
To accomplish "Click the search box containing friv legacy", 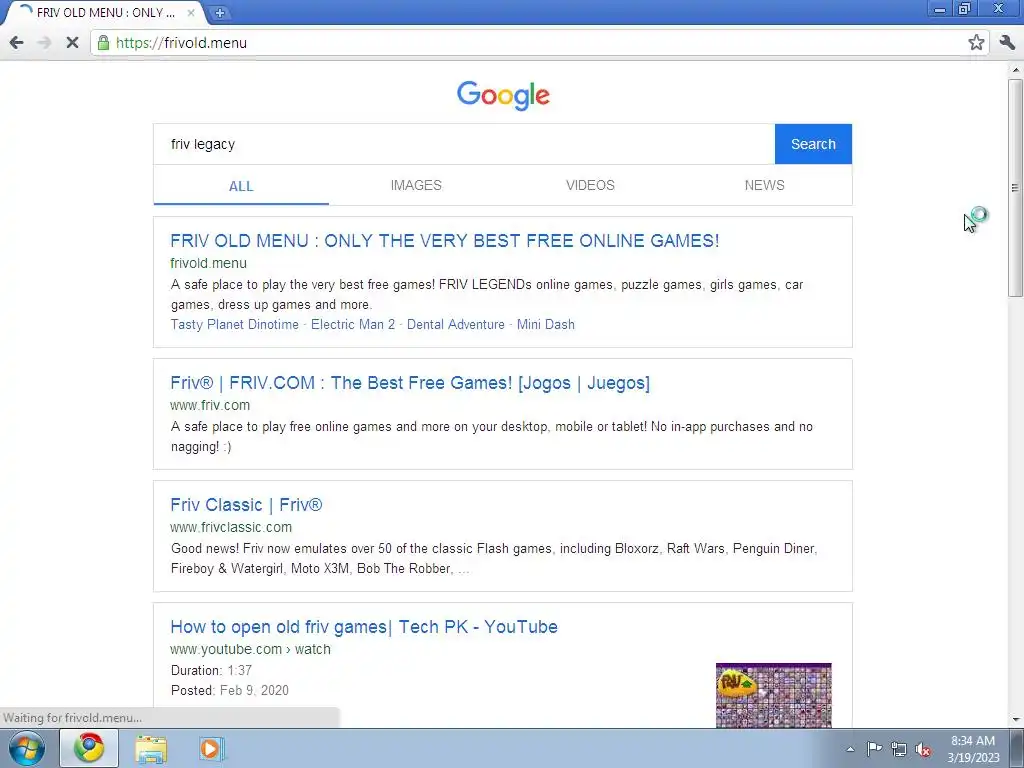I will pos(464,144).
